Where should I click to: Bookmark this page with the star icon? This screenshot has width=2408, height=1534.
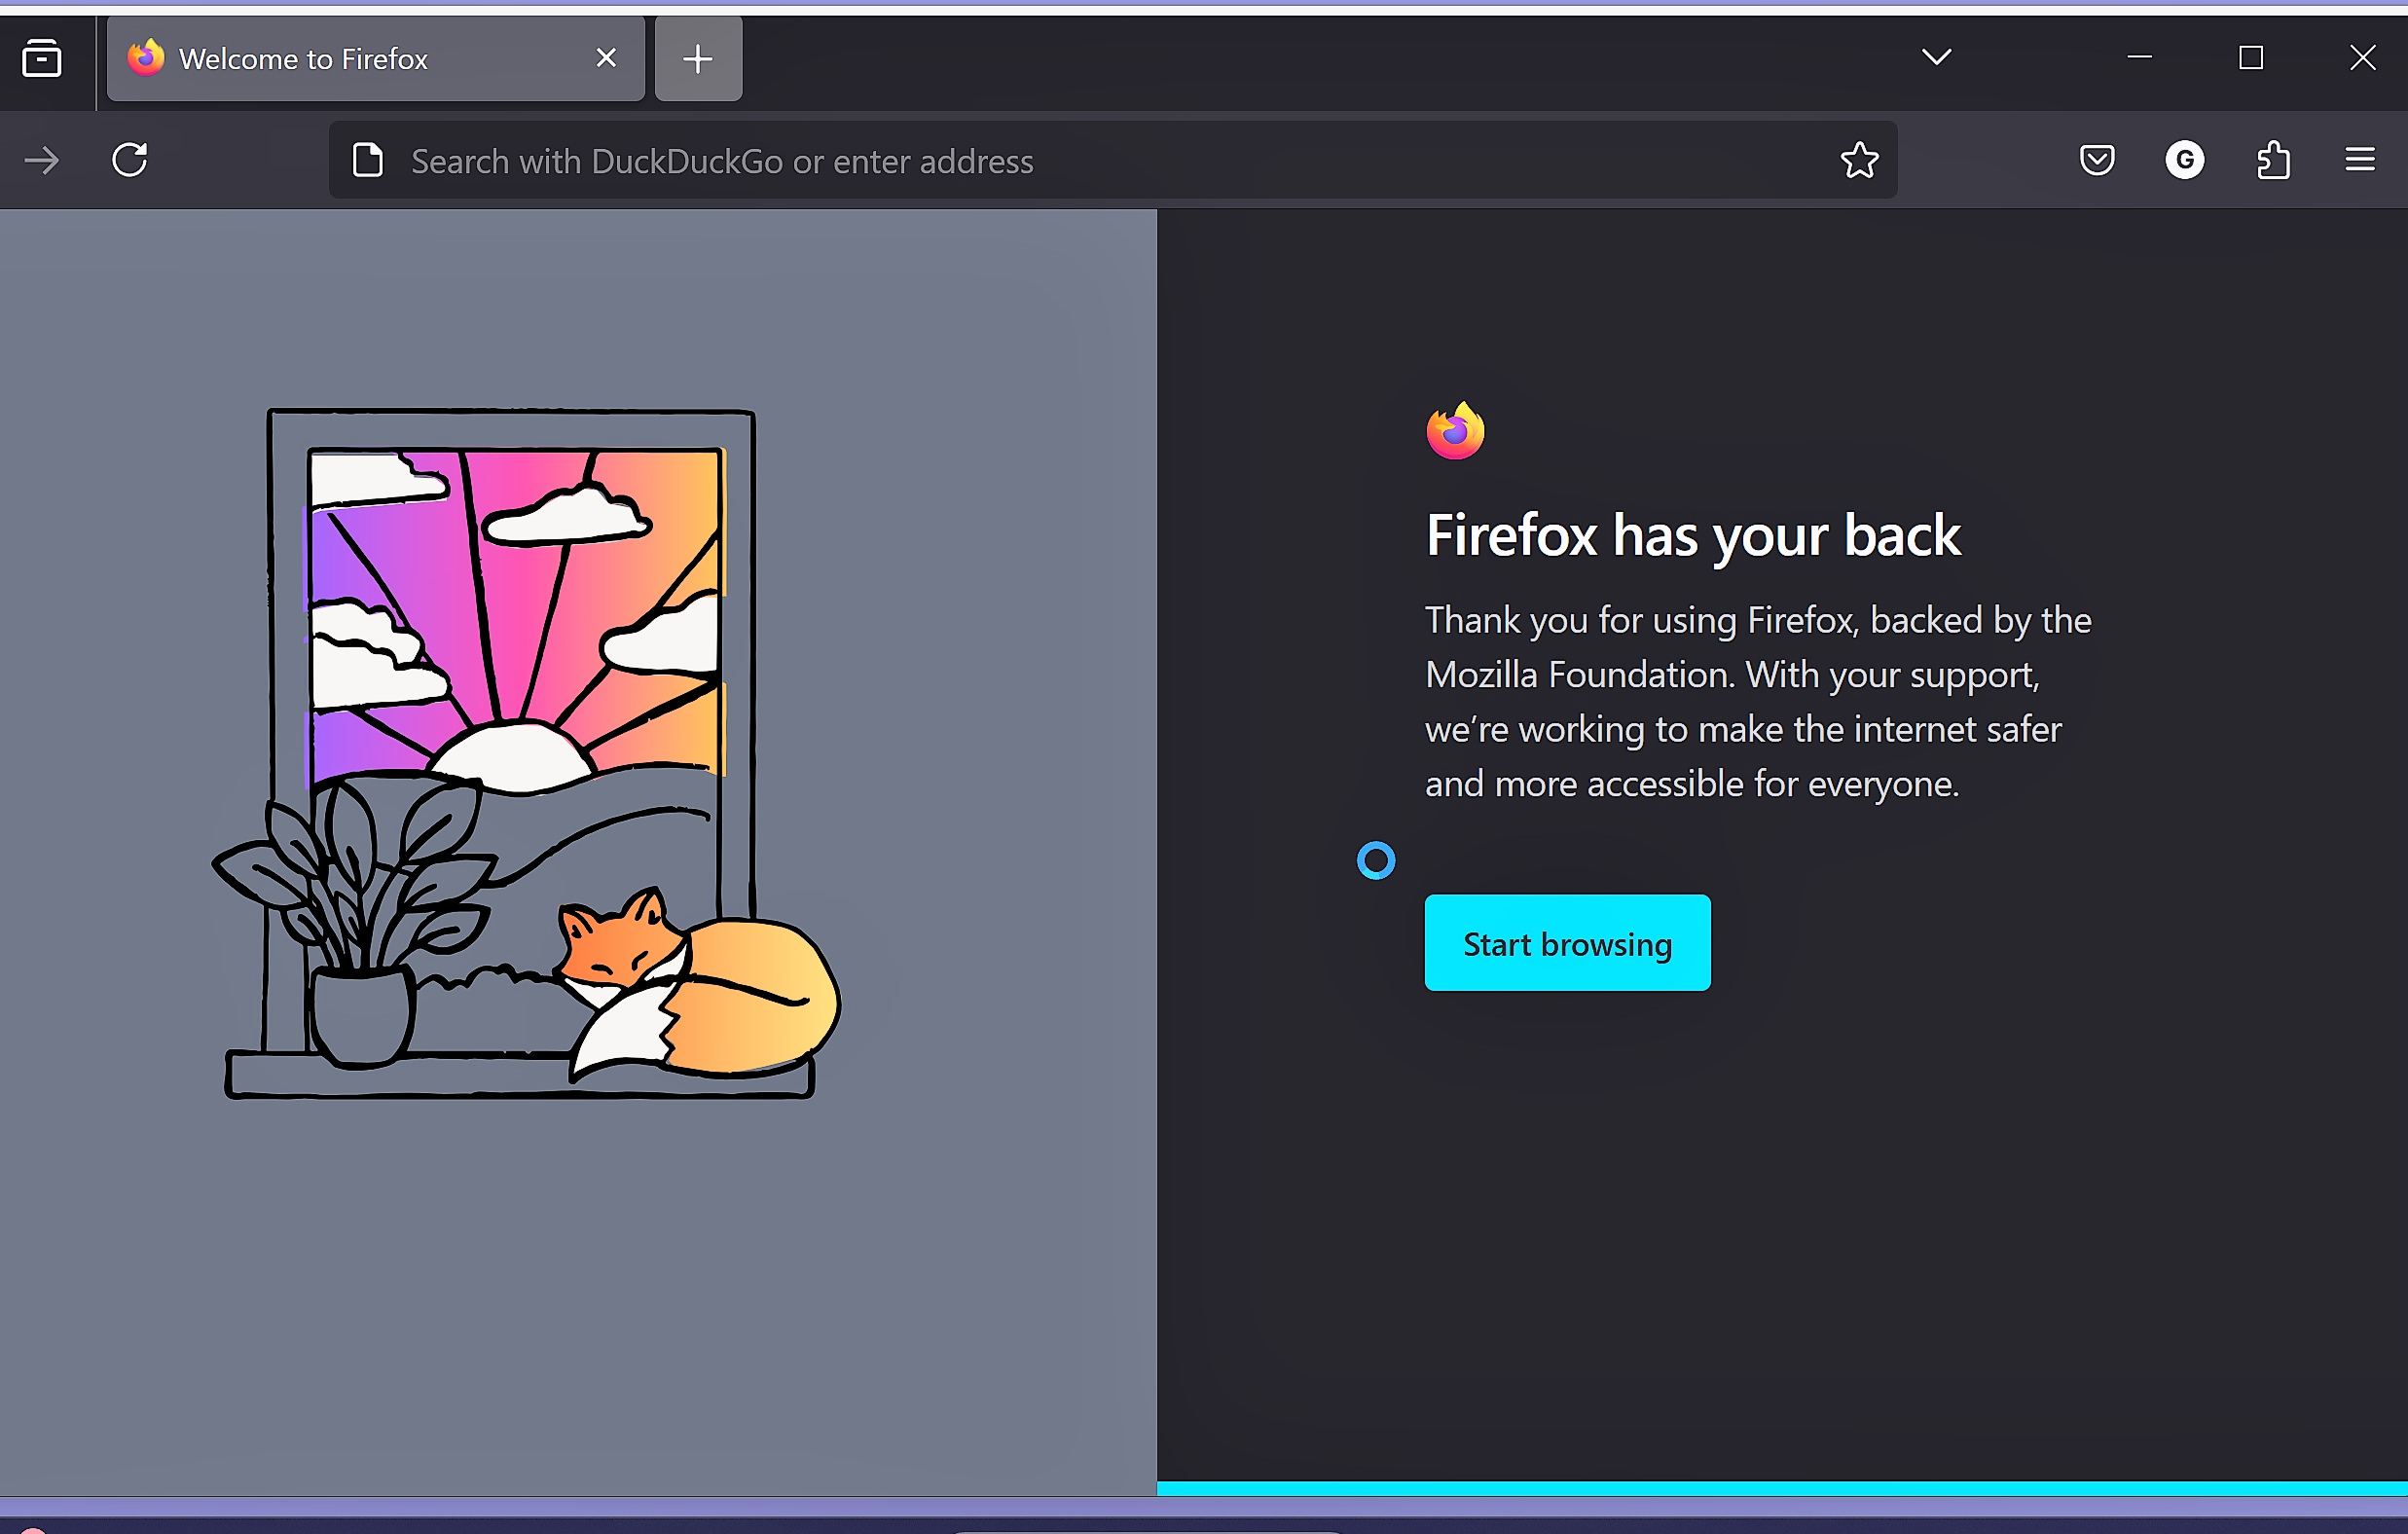1859,160
